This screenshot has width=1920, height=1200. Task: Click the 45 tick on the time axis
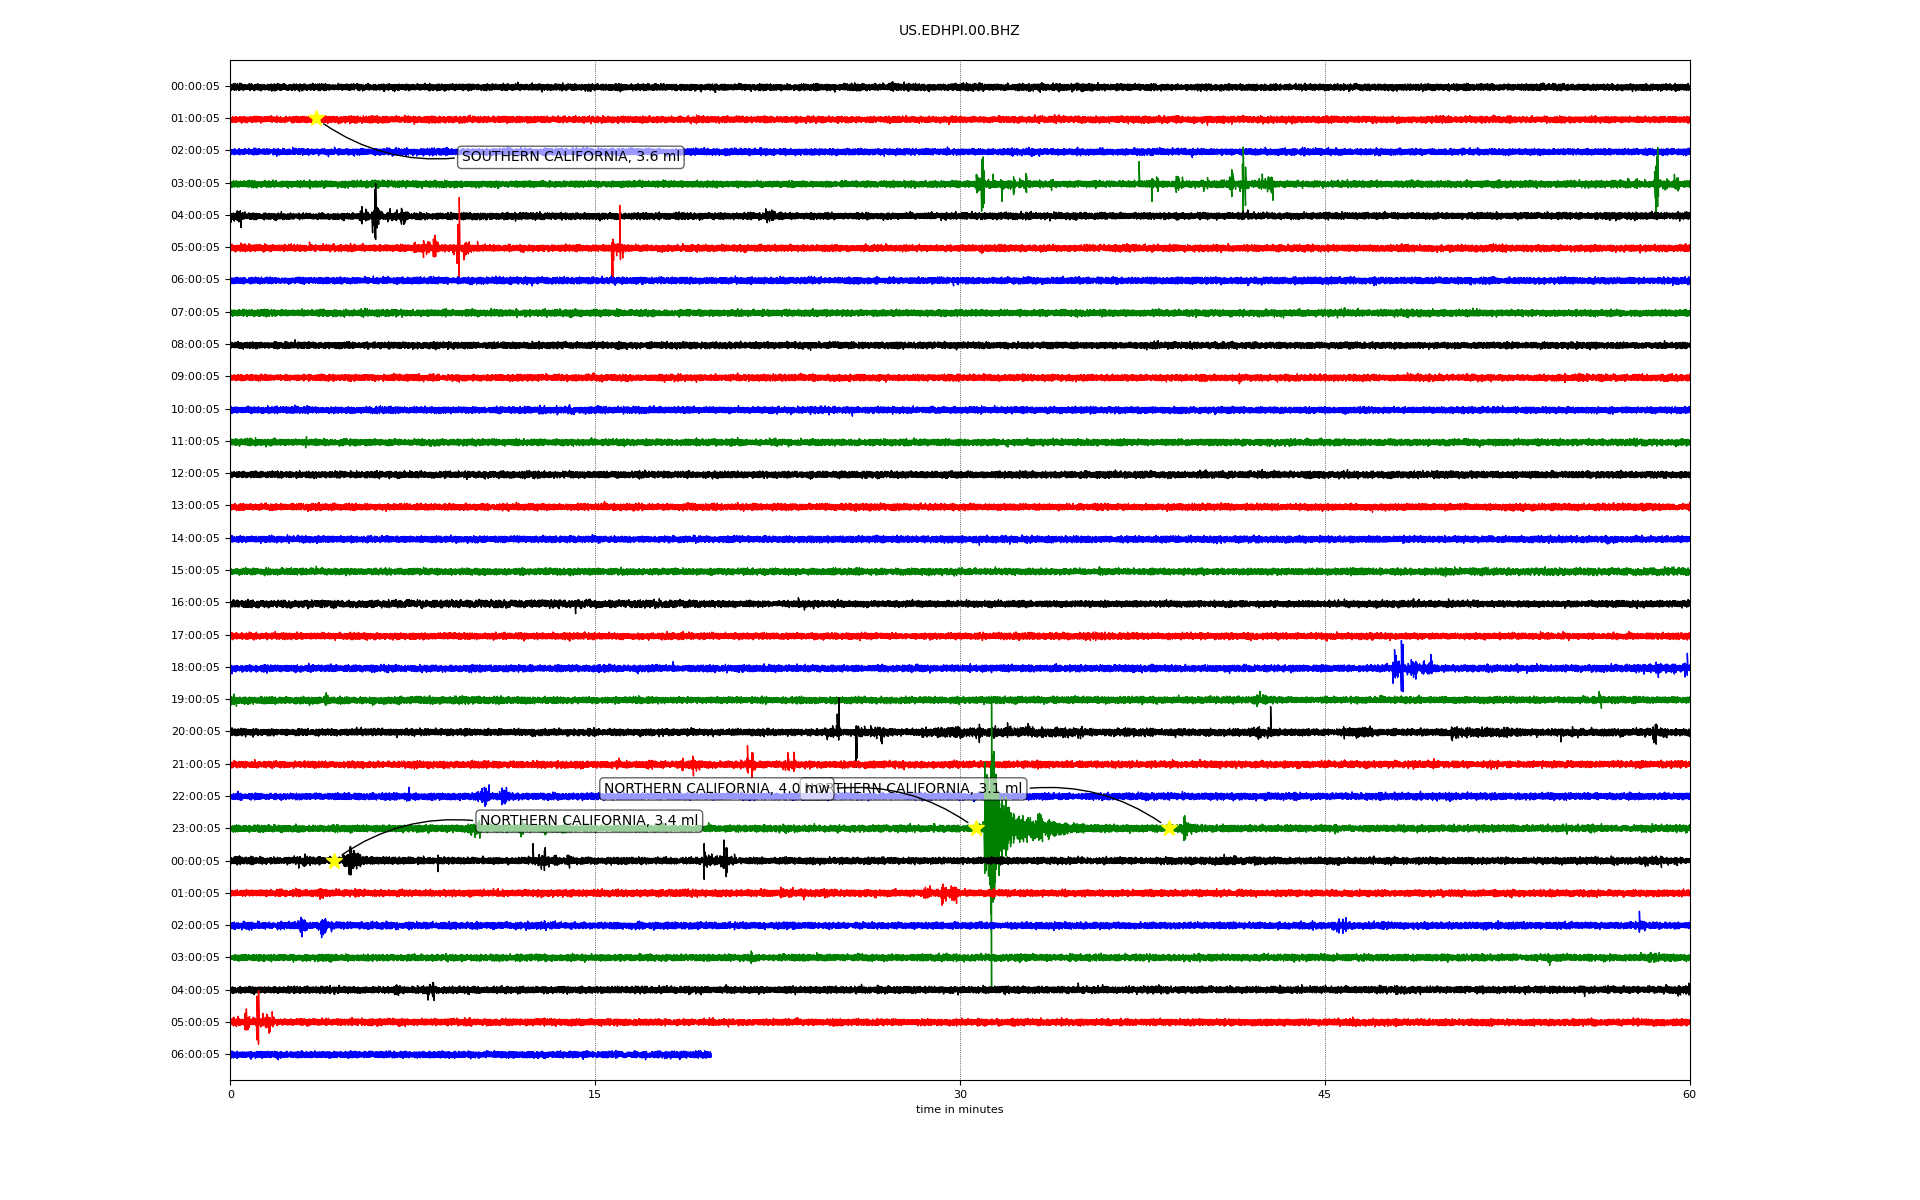coord(1324,1094)
